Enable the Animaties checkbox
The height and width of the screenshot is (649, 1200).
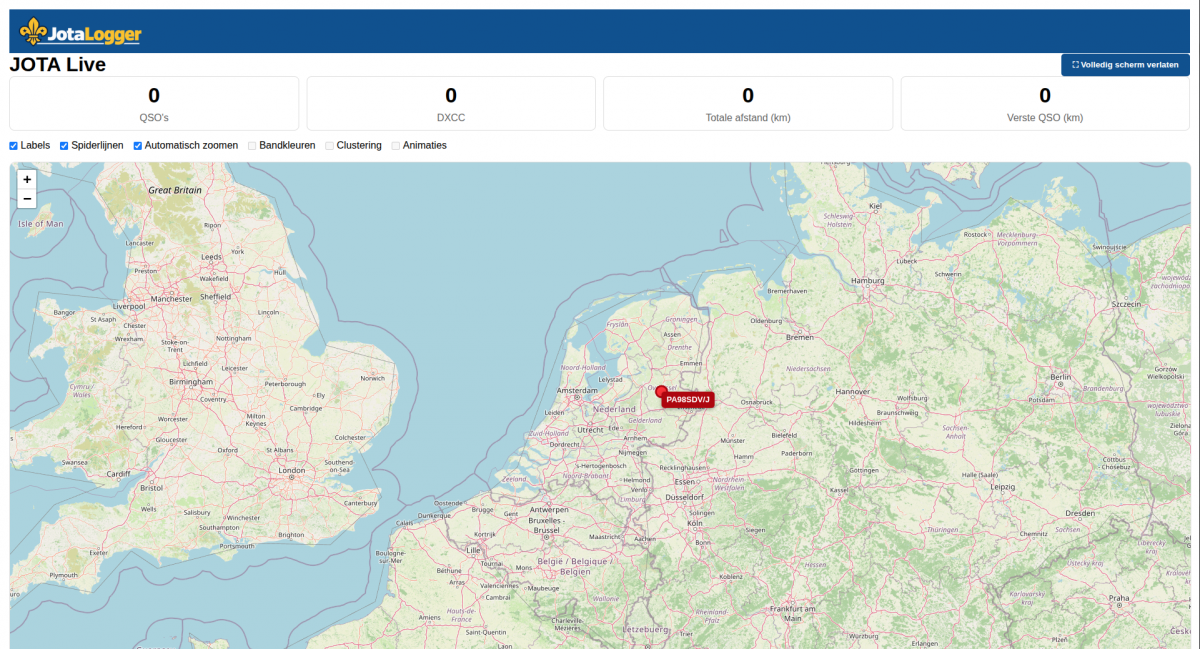tap(396, 145)
